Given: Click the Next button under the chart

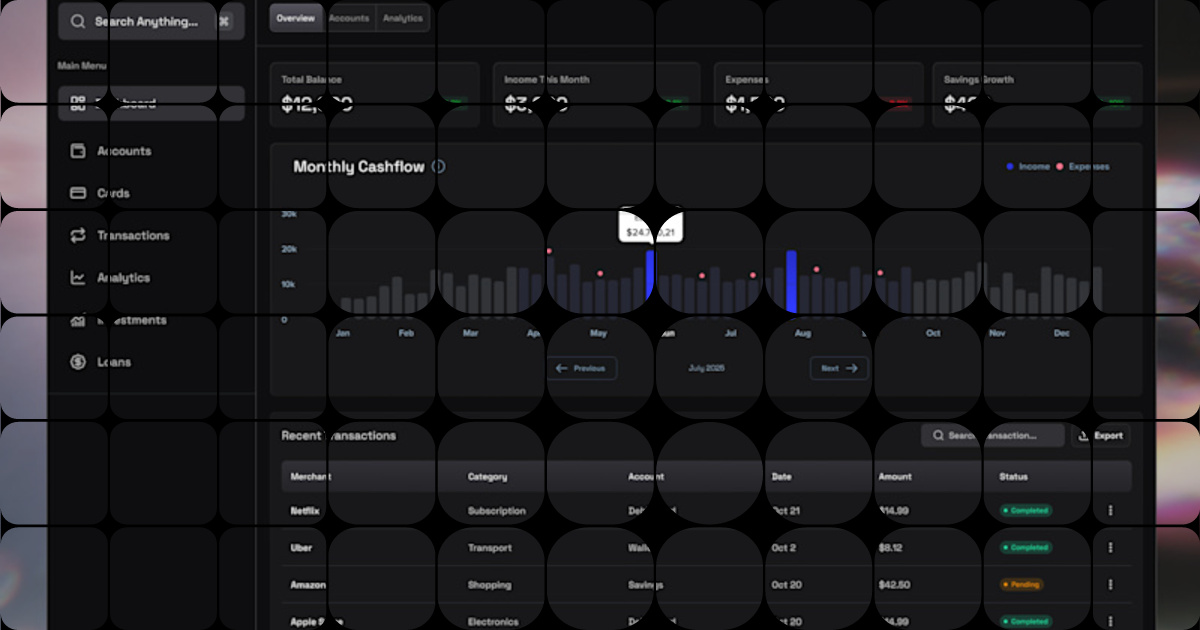Looking at the screenshot, I should pyautogui.click(x=839, y=368).
